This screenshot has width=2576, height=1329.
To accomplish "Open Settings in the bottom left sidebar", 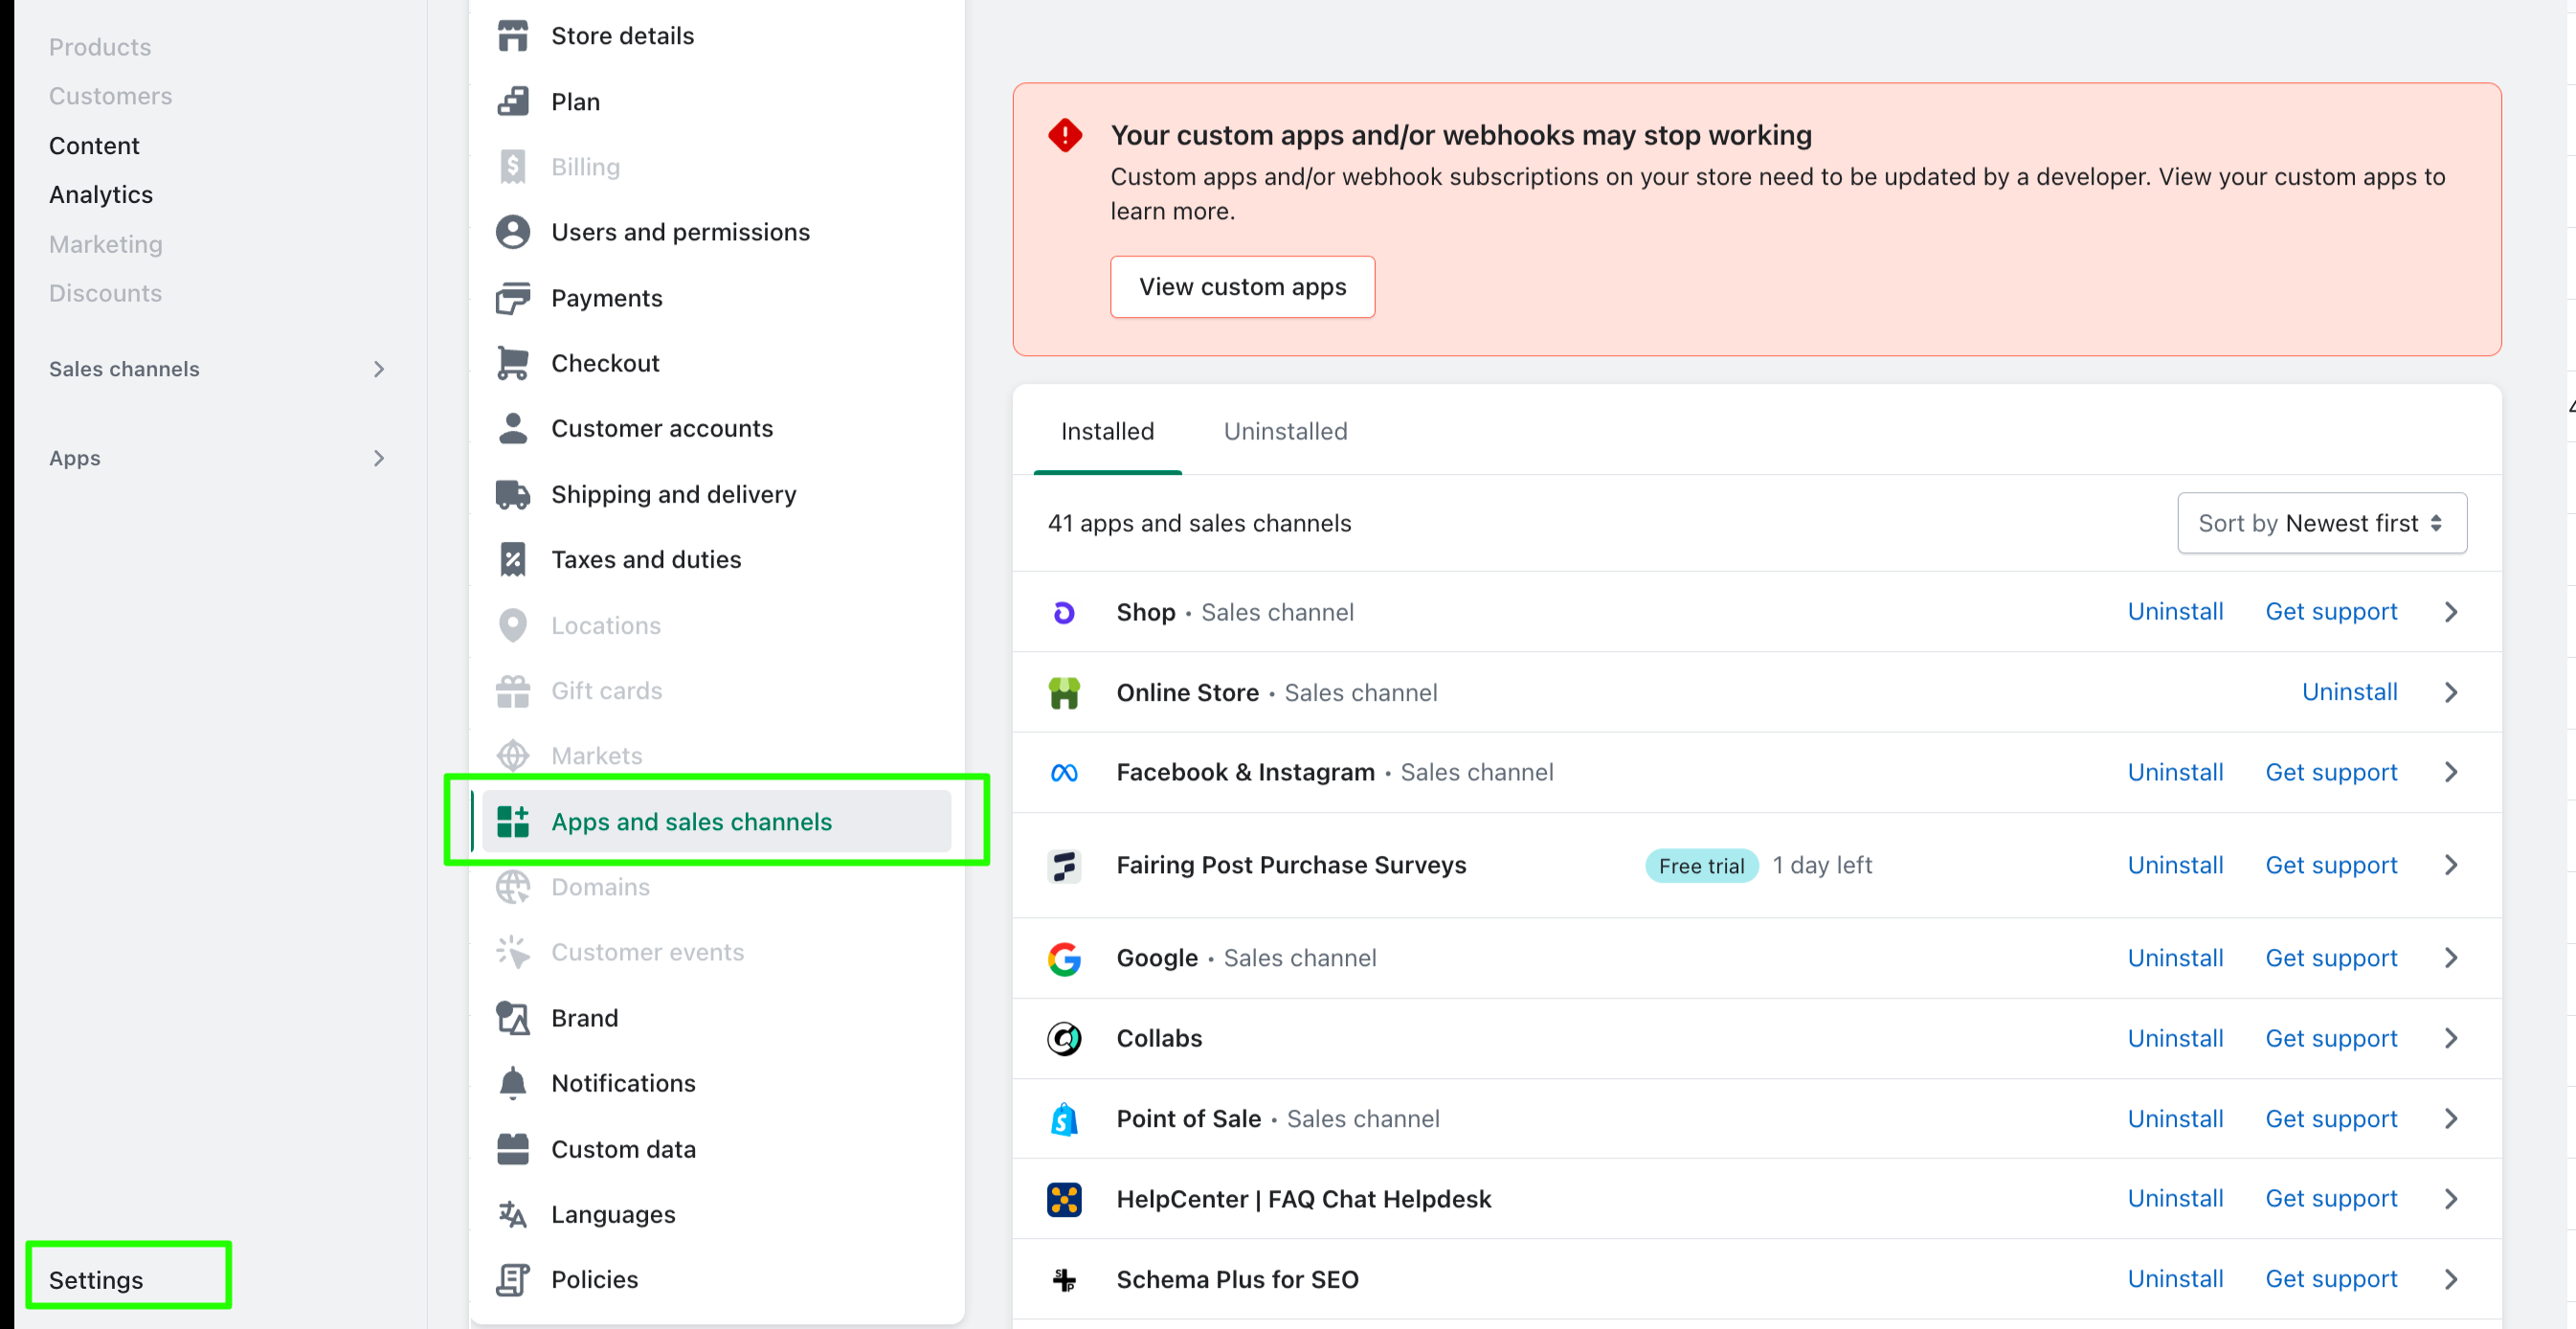I will [96, 1280].
